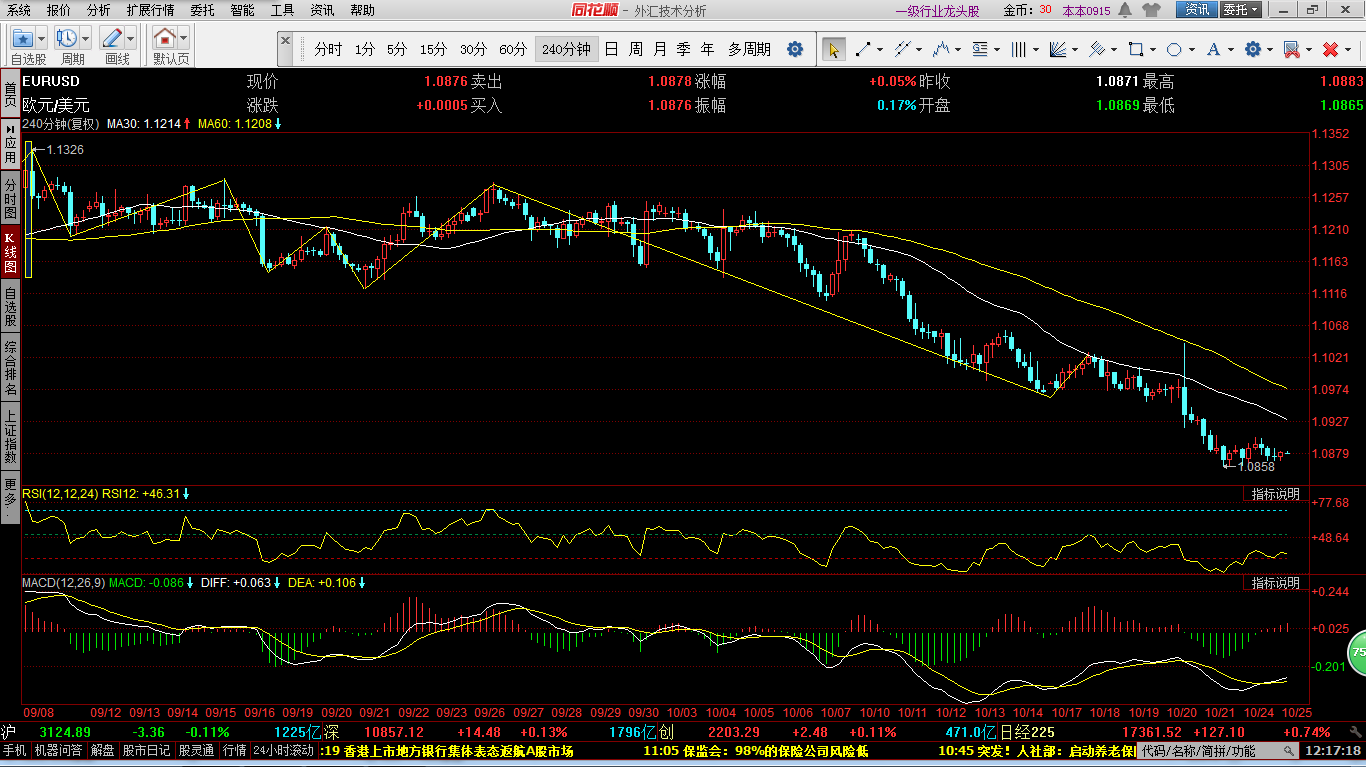Select the wave line drawing tool
This screenshot has width=1366, height=767.
tap(941, 49)
